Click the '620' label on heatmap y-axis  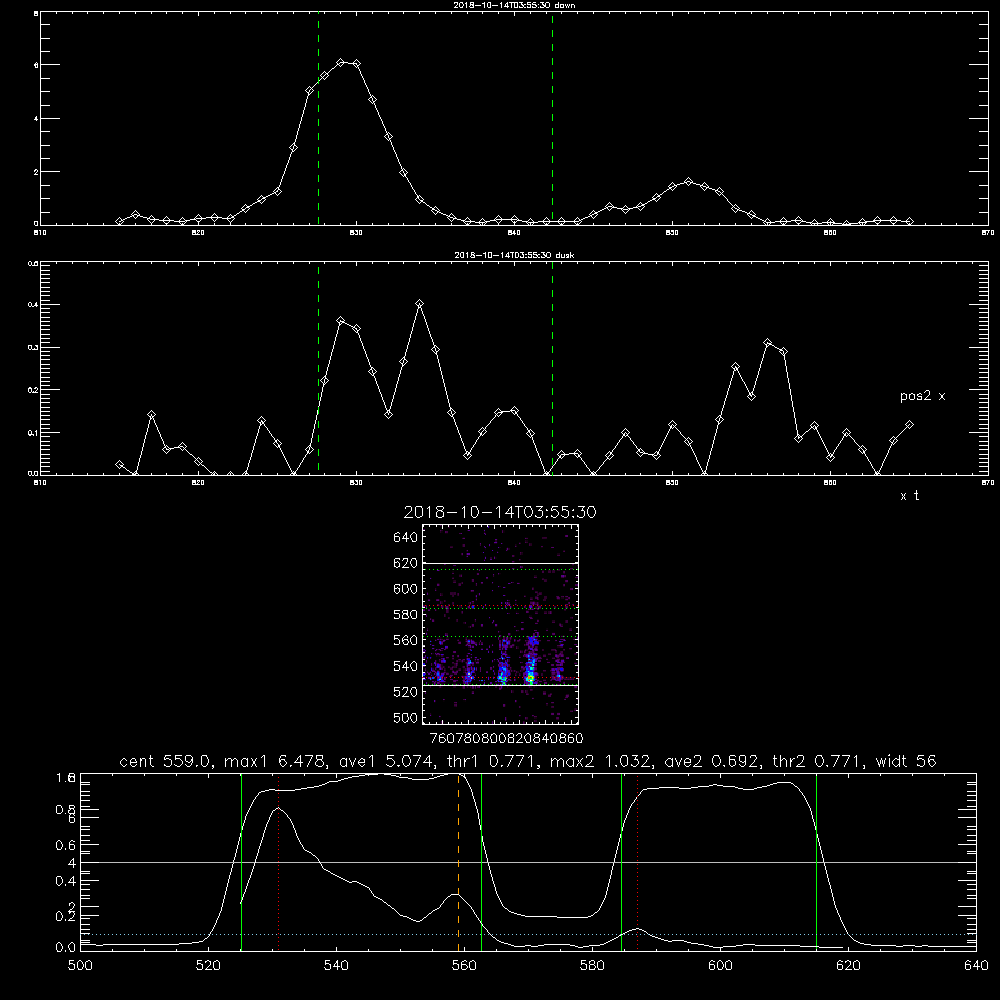[405, 563]
